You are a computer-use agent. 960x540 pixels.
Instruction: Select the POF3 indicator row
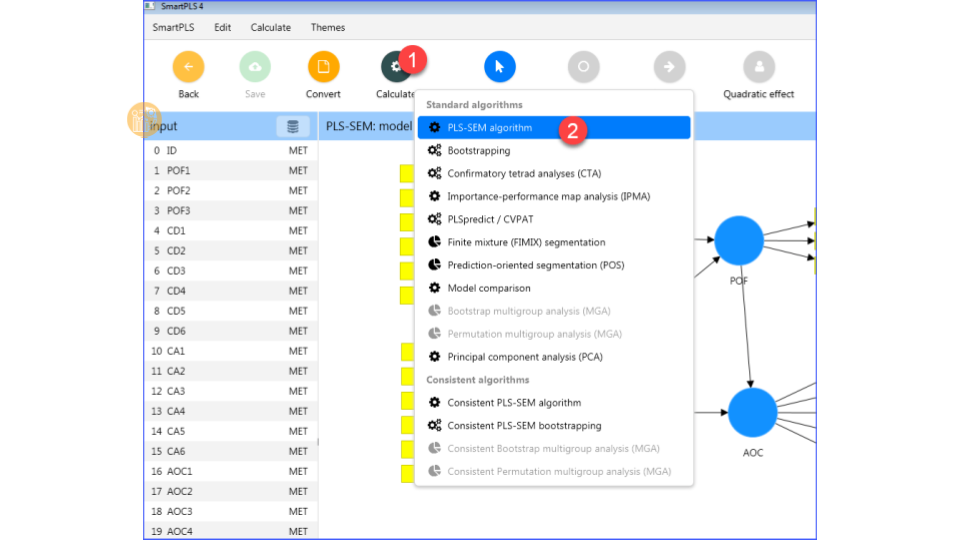click(231, 211)
